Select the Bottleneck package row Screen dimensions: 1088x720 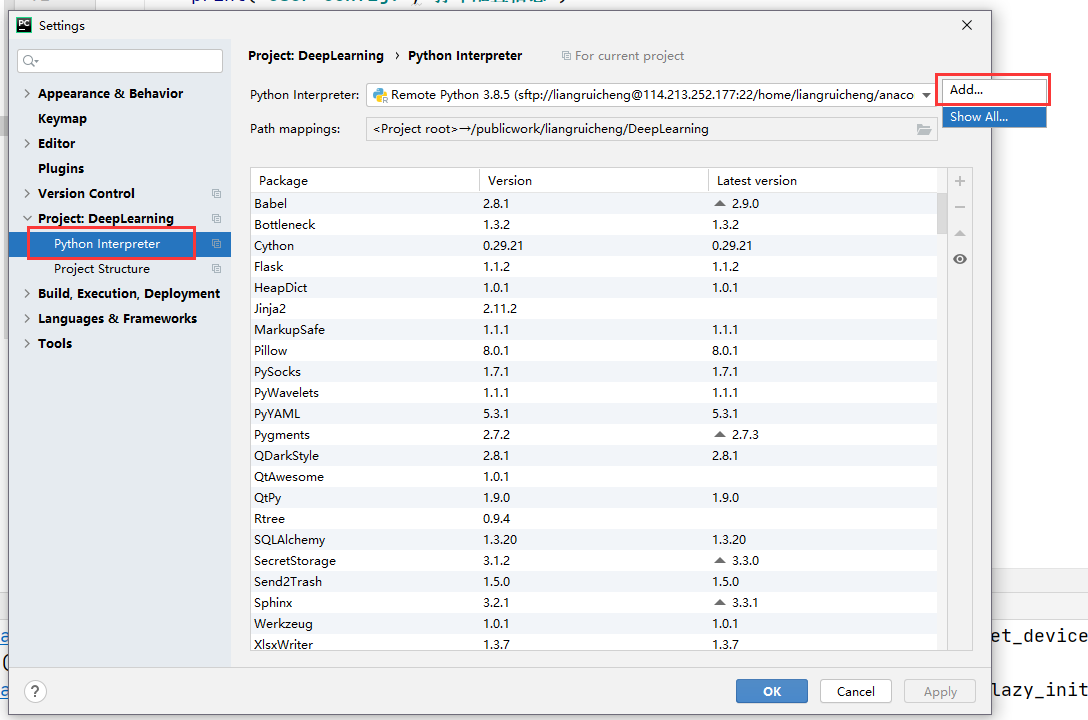click(594, 224)
